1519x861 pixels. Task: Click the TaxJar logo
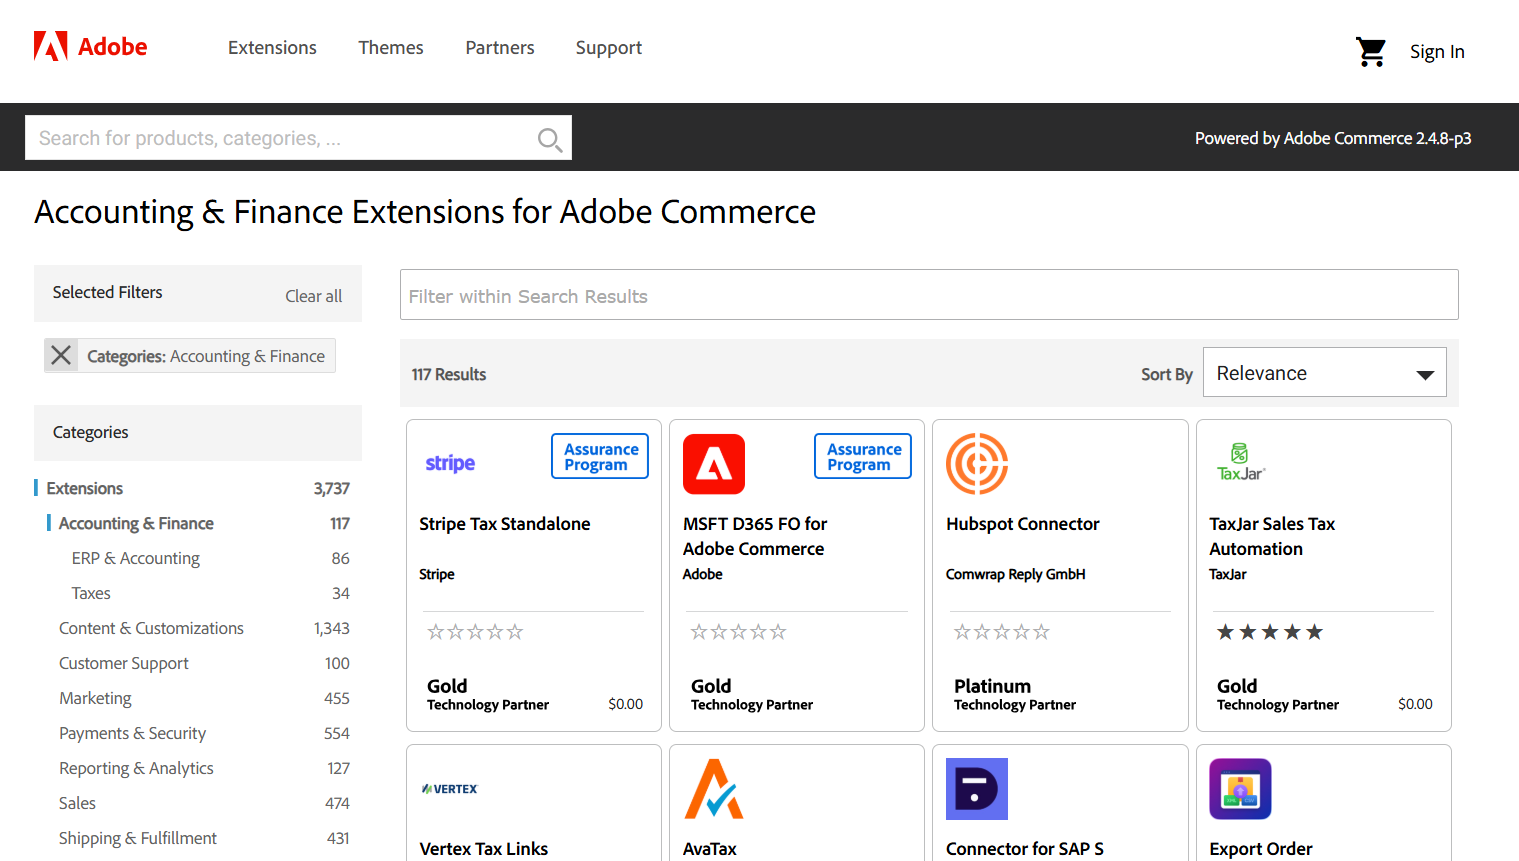coord(1241,463)
